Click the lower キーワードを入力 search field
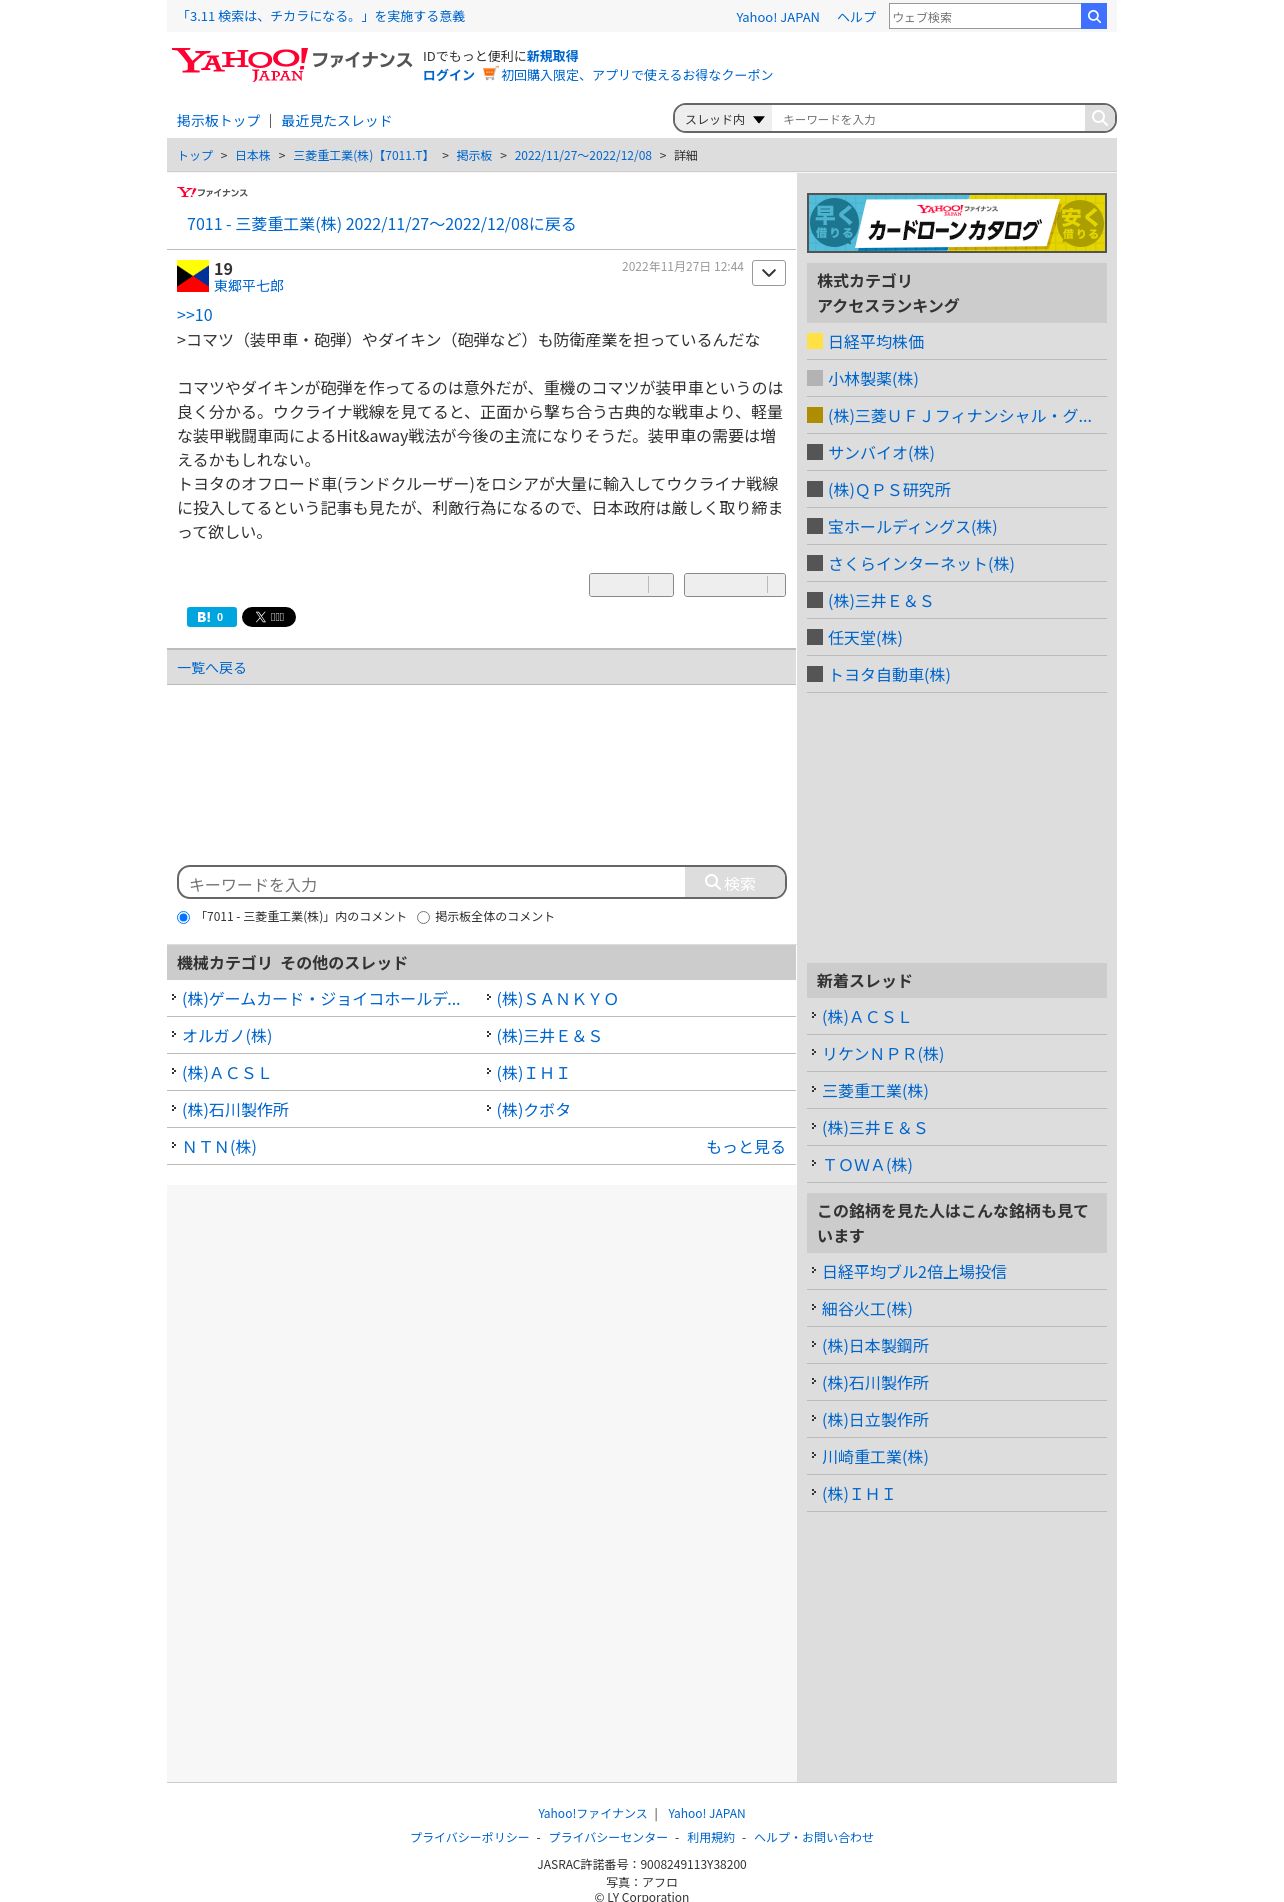The image size is (1284, 1902). click(432, 883)
